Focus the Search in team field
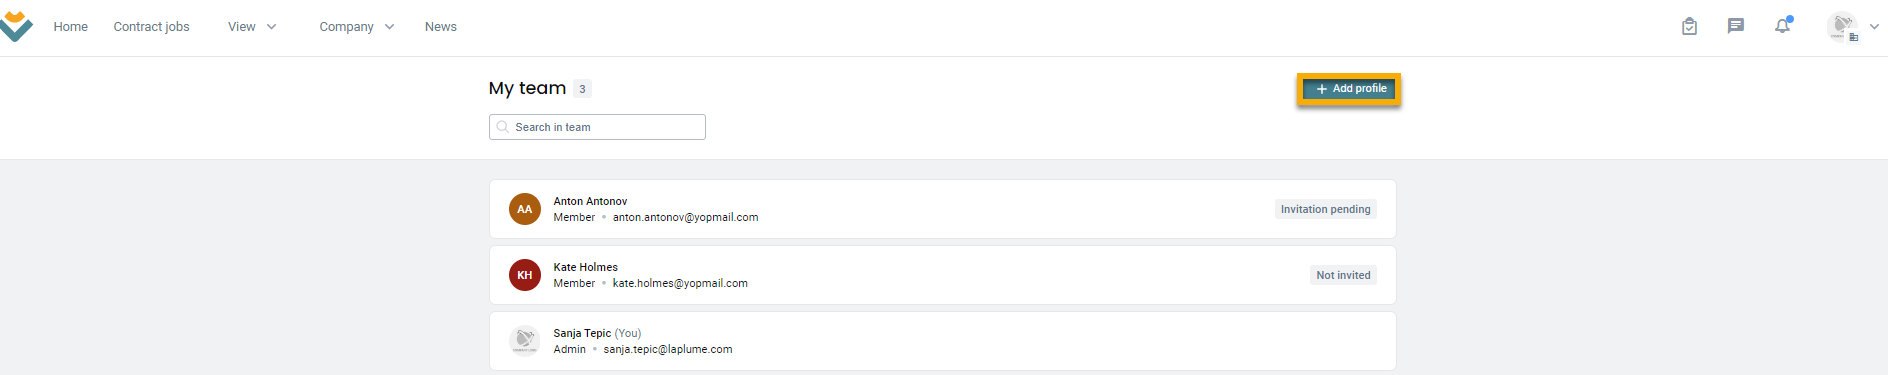The width and height of the screenshot is (1888, 375). [597, 127]
